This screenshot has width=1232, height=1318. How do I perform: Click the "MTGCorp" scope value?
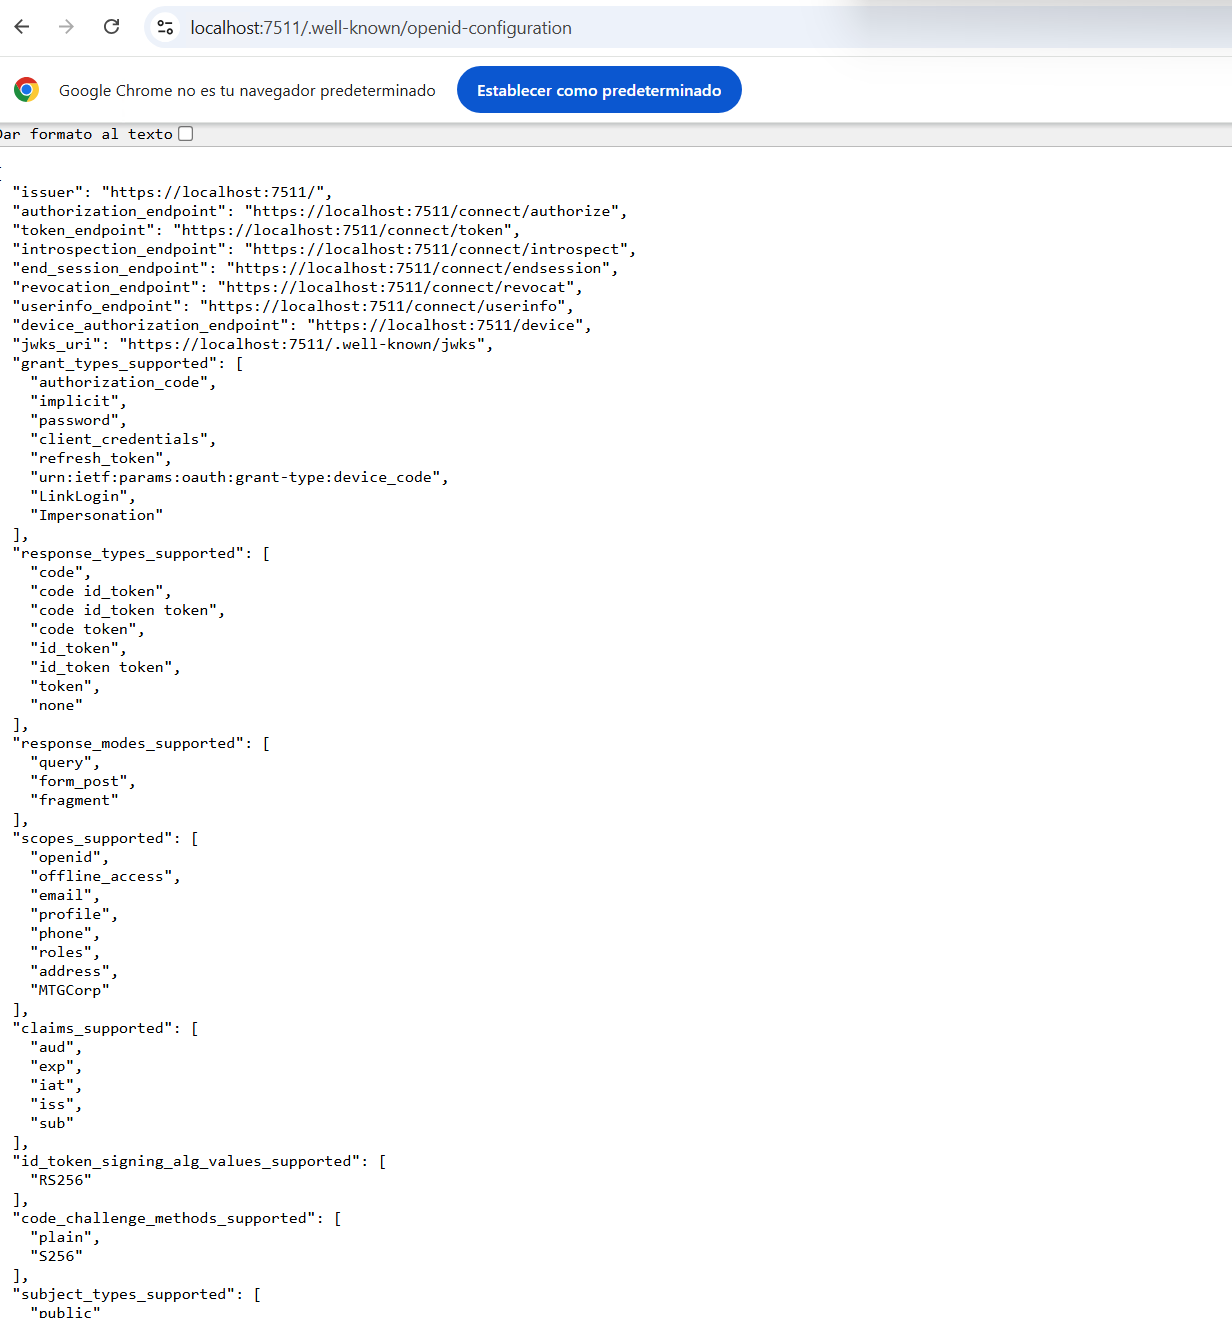(x=69, y=990)
